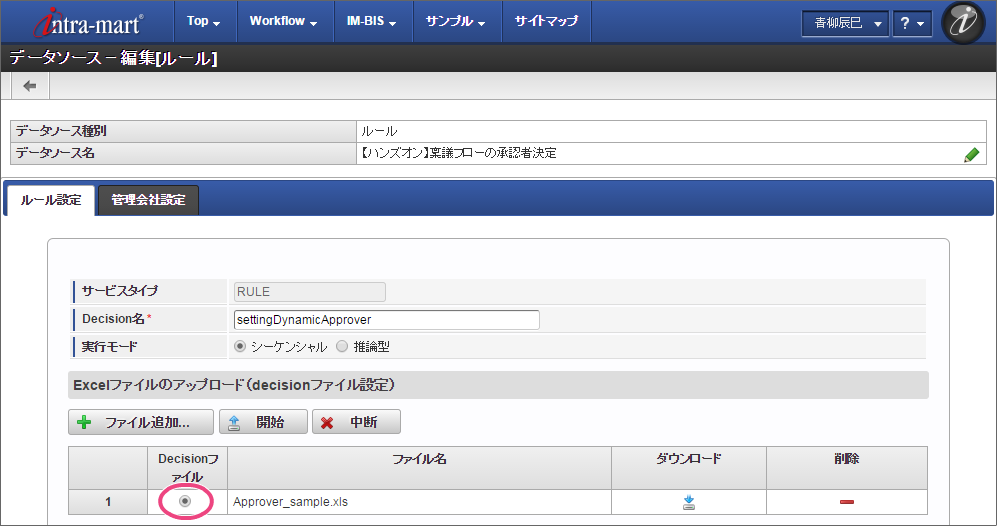Open the サンプル dropdown menu
The height and width of the screenshot is (526, 997).
(x=455, y=21)
